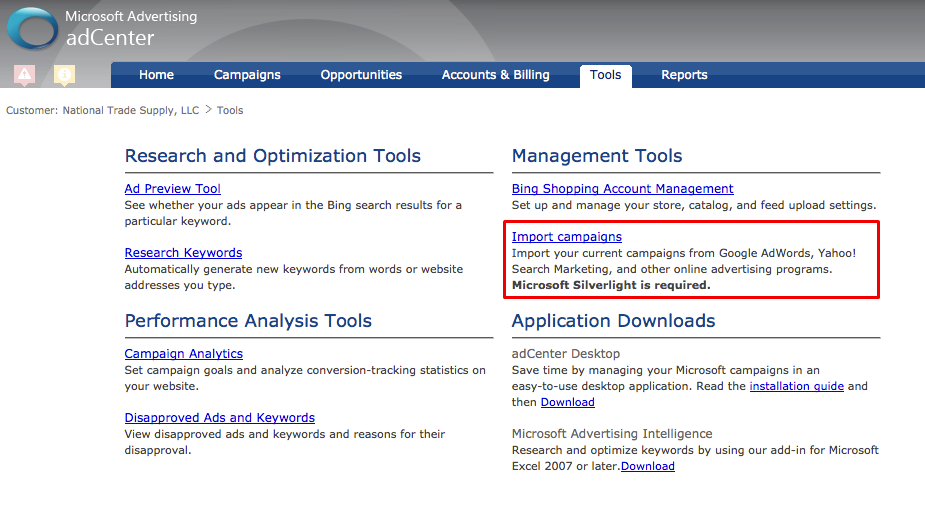Open Campaign Analytics link
Screen dimensions: 925x517
pos(183,354)
